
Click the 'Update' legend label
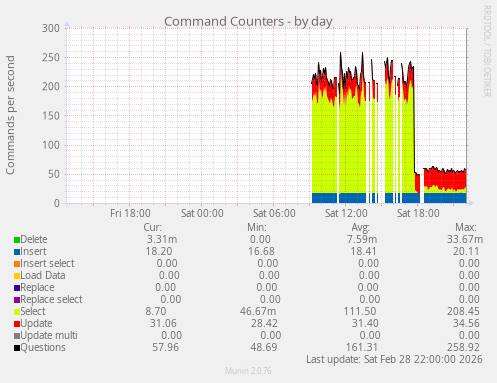pyautogui.click(x=36, y=323)
